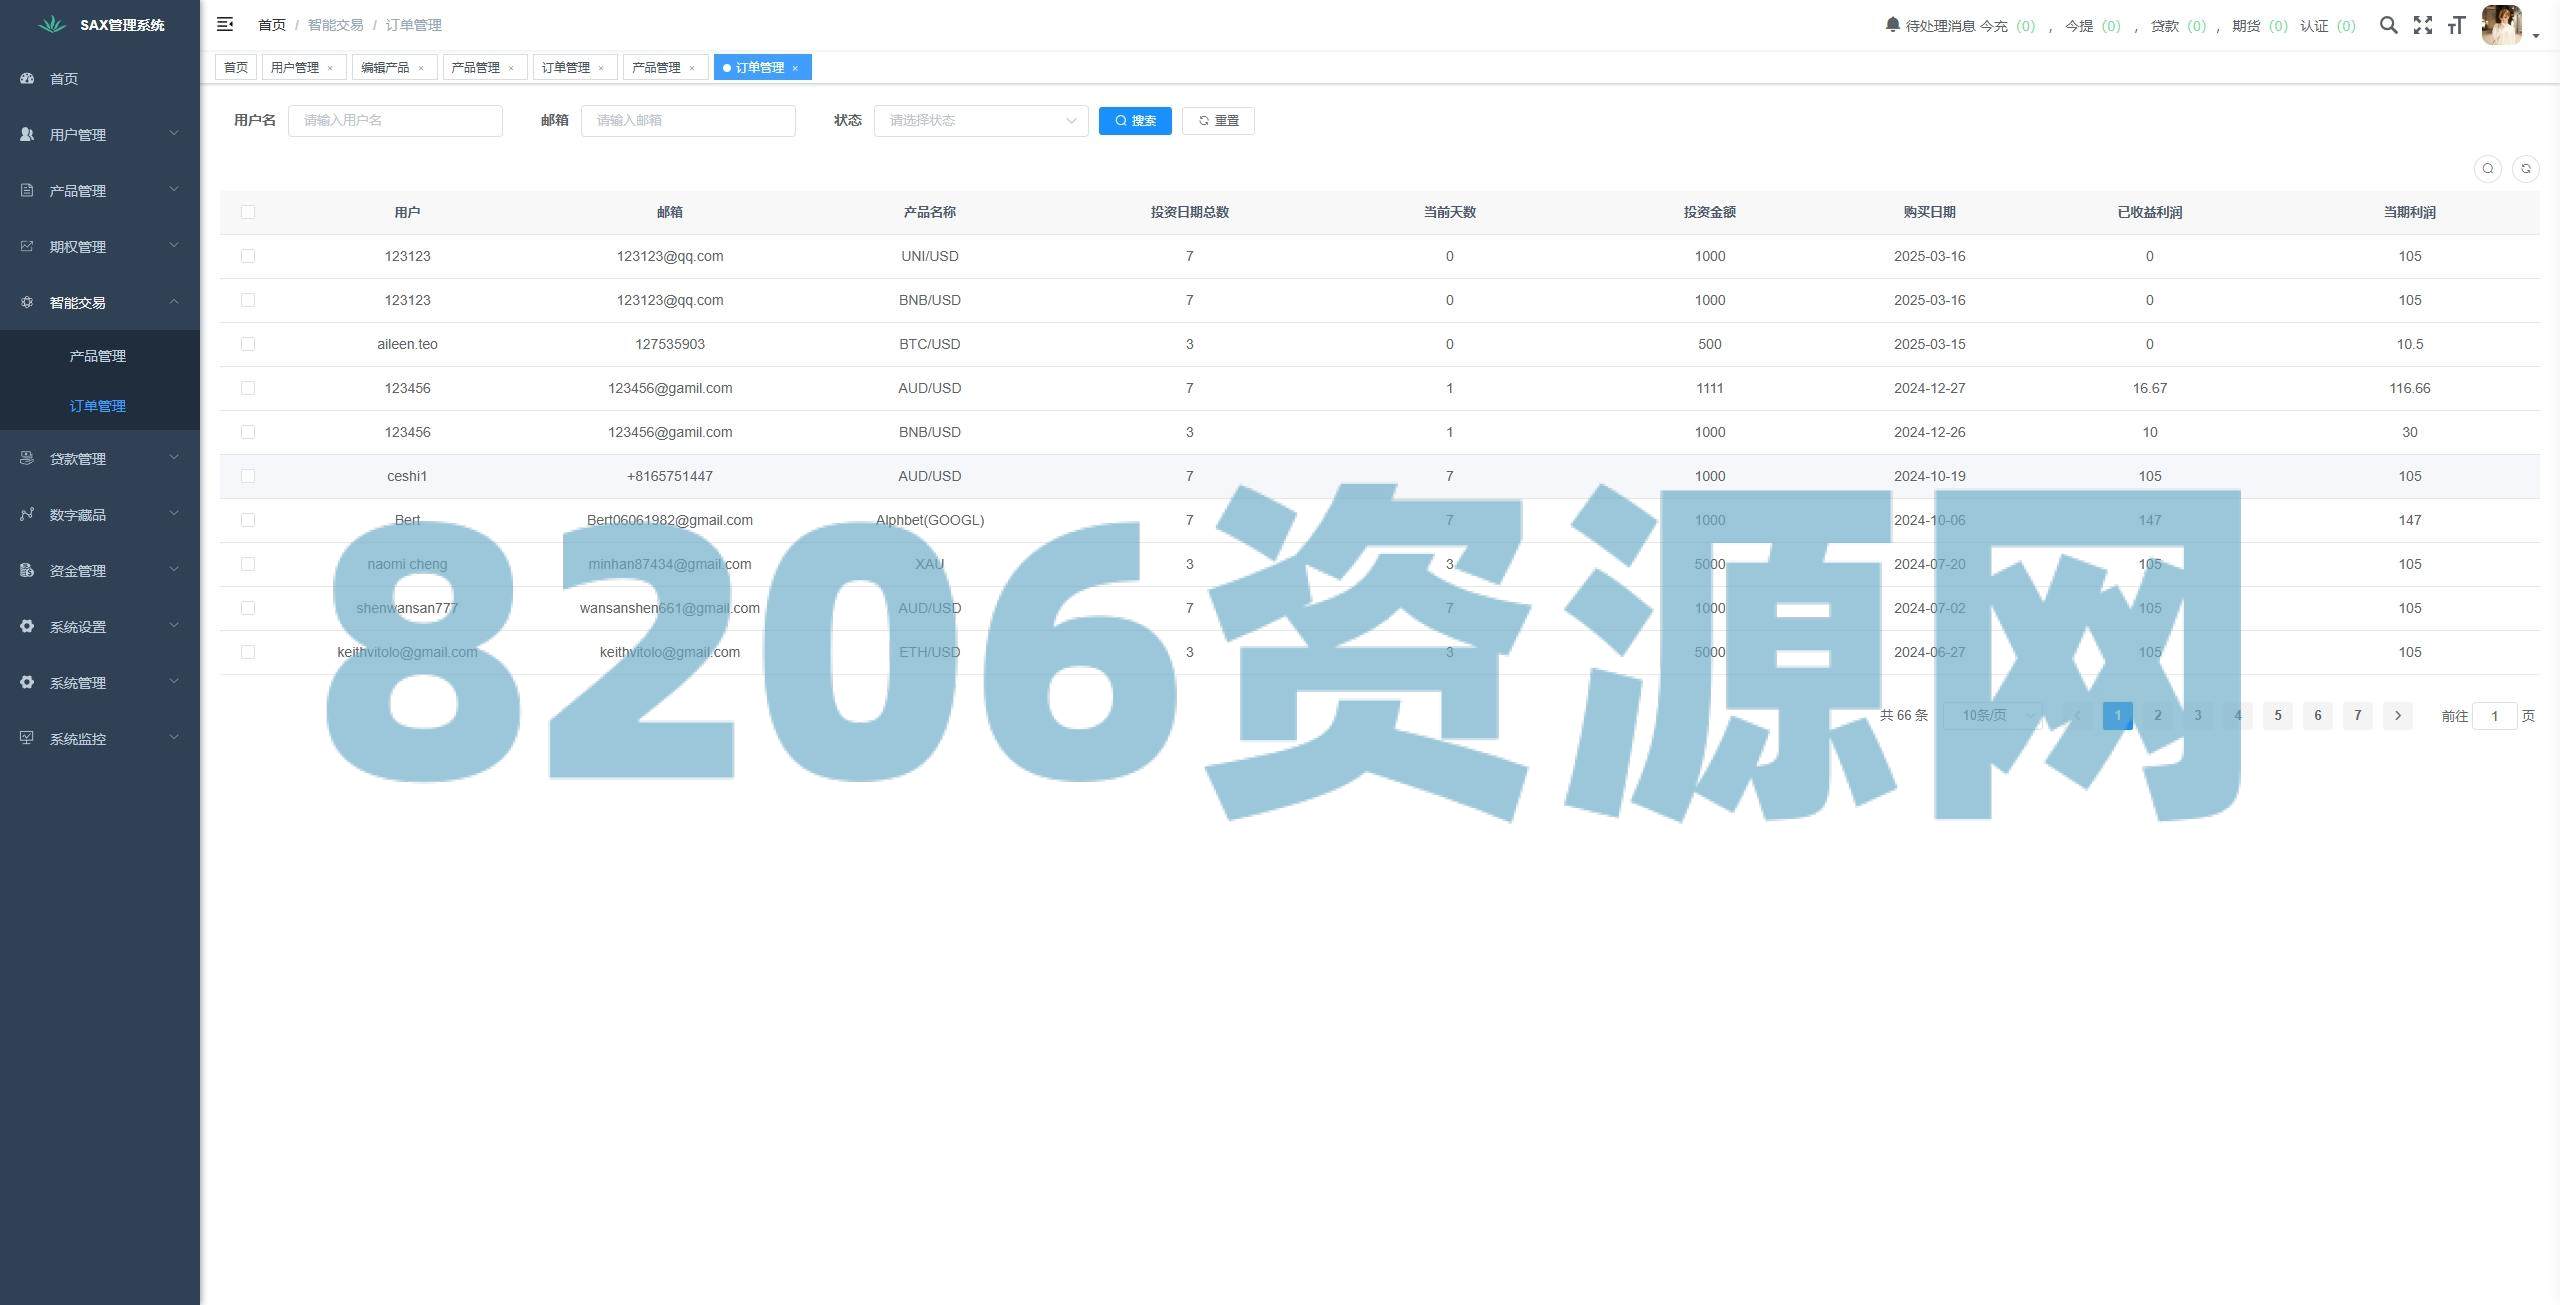Click the blue 搜索 button
Screen dimensions: 2560x1305
click(x=1134, y=120)
